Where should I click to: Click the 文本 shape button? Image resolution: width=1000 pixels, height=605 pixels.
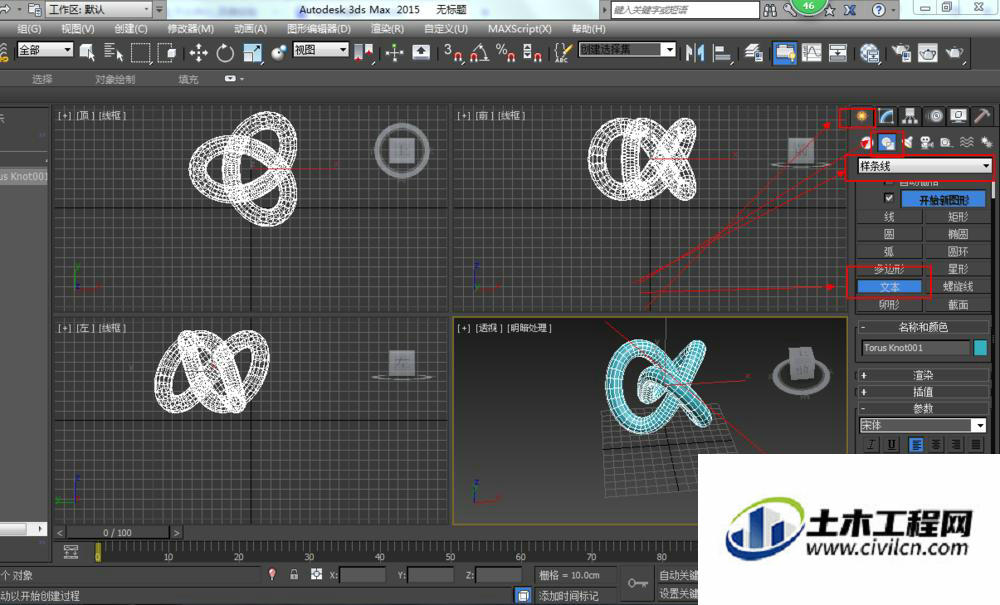tap(889, 287)
